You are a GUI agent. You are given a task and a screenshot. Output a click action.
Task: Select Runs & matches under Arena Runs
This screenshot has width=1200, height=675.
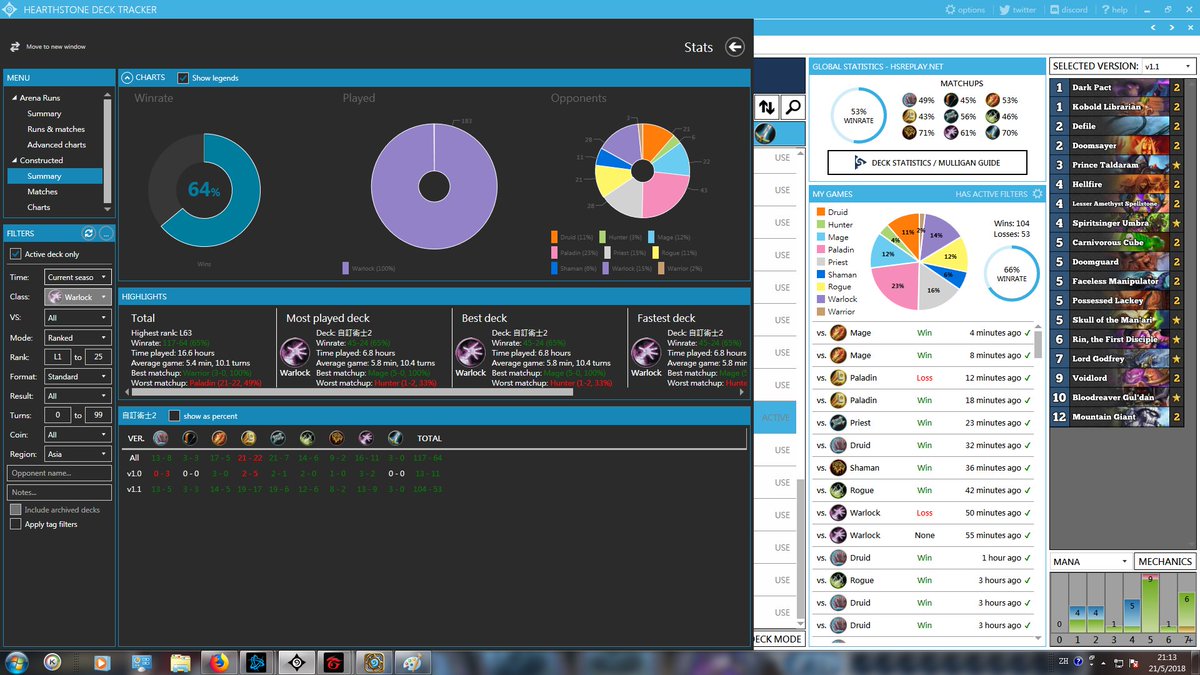coord(56,129)
